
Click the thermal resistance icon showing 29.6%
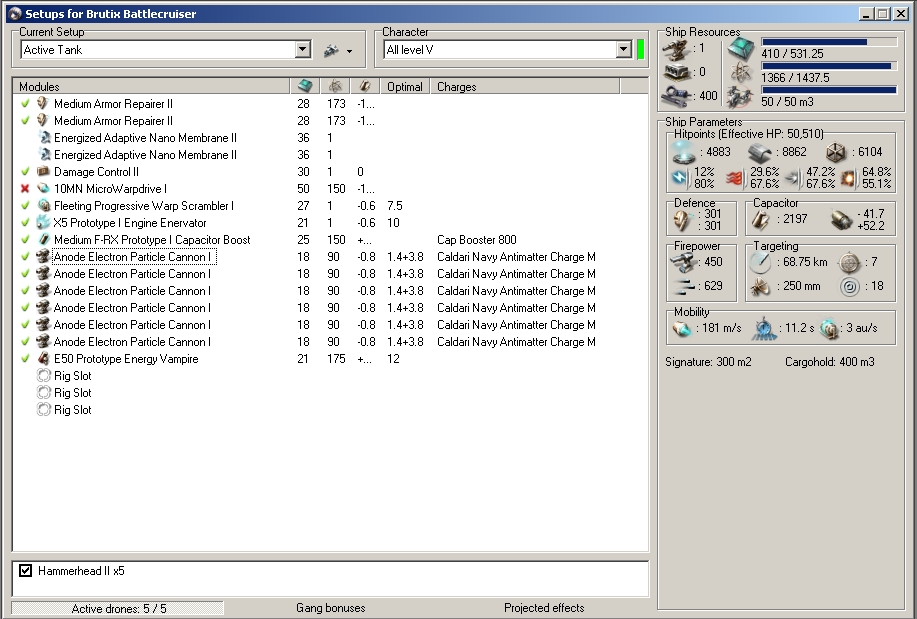736,177
